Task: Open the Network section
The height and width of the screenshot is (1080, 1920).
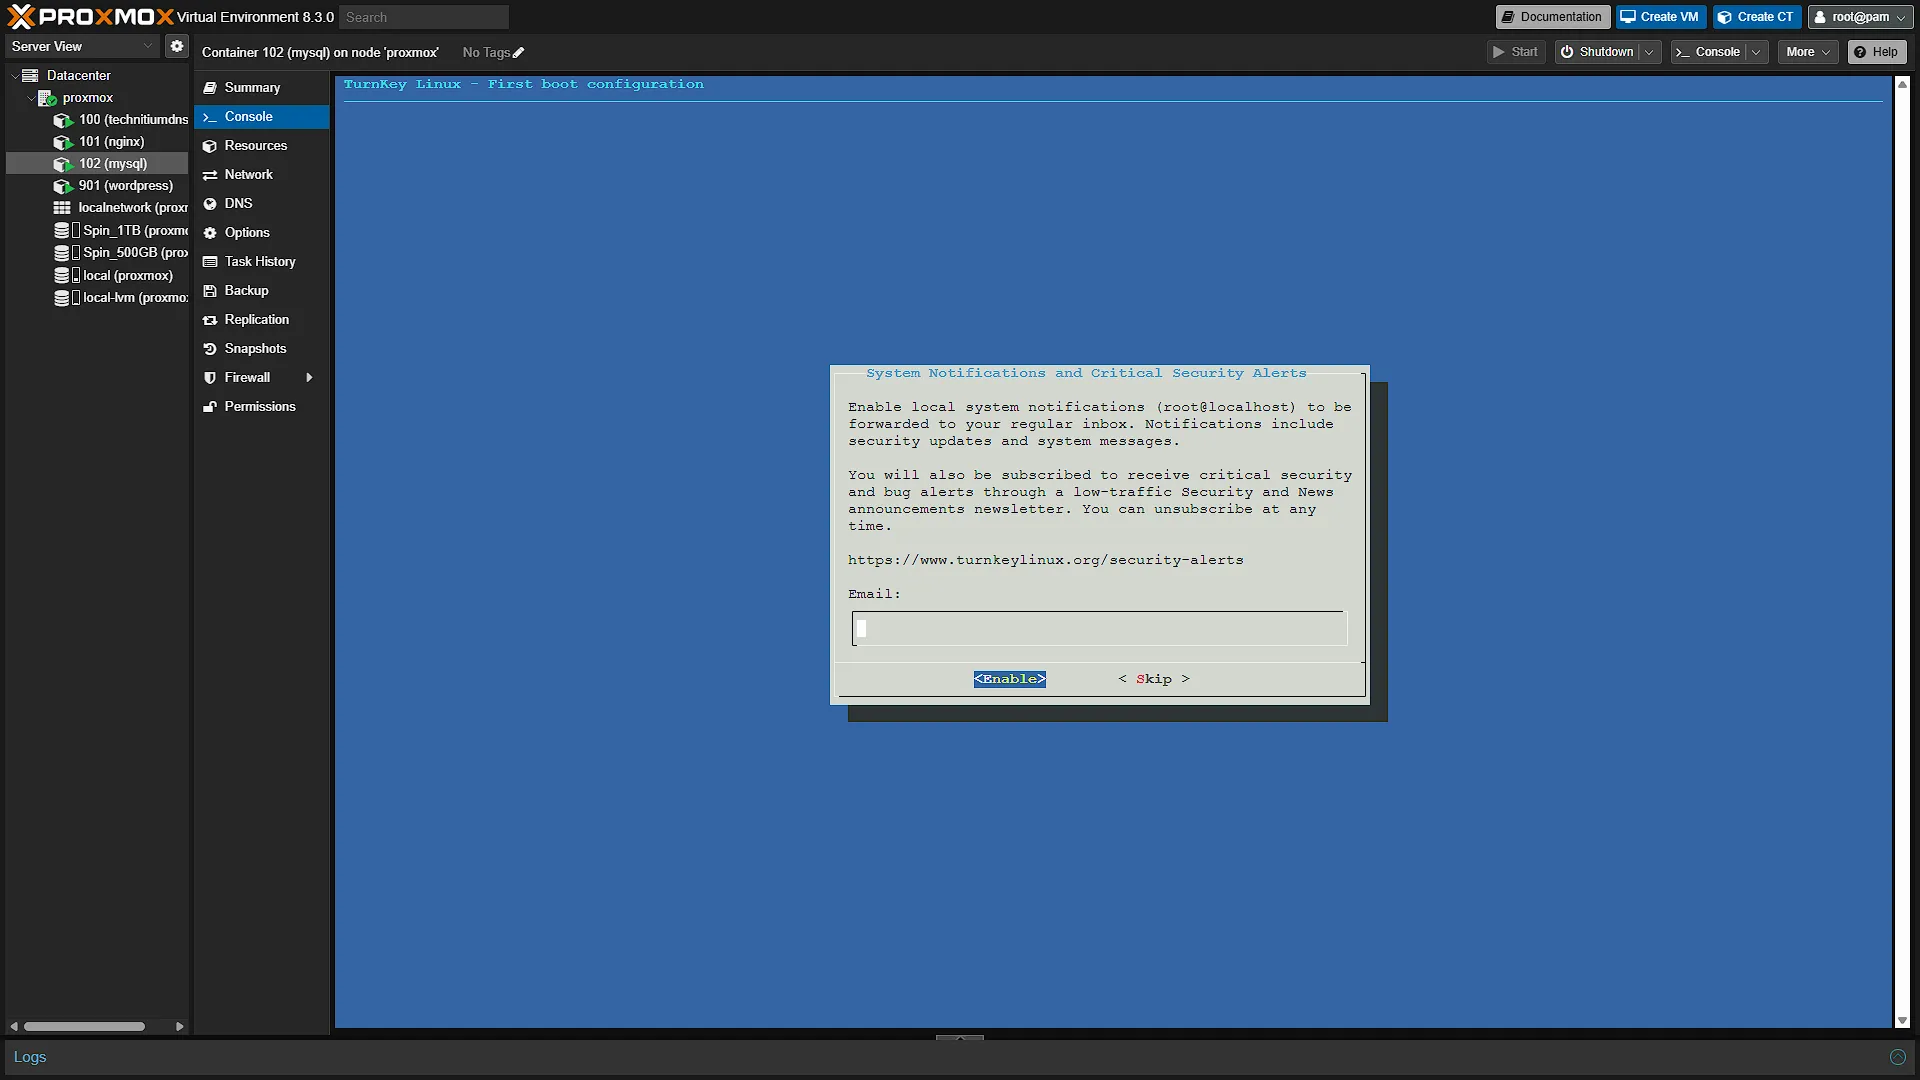Action: (262, 174)
